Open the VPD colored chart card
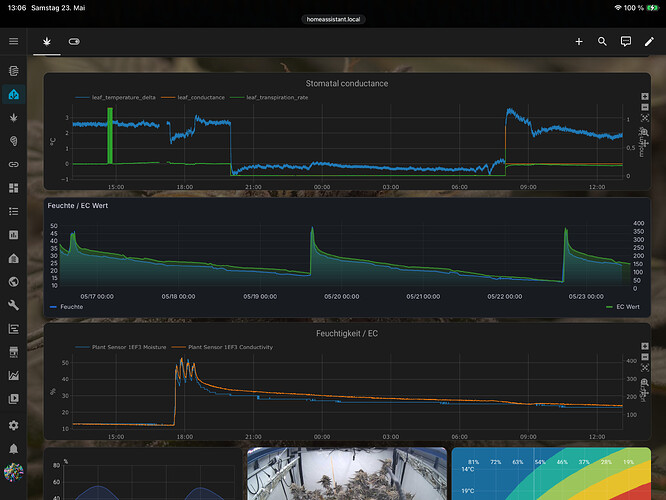Viewport: 666px width, 500px height. point(551,473)
